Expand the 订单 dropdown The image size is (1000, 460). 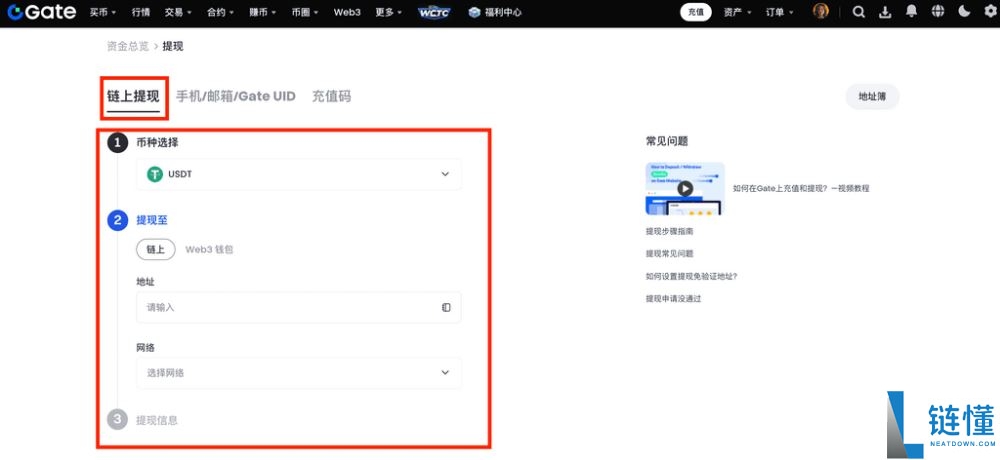(x=780, y=12)
